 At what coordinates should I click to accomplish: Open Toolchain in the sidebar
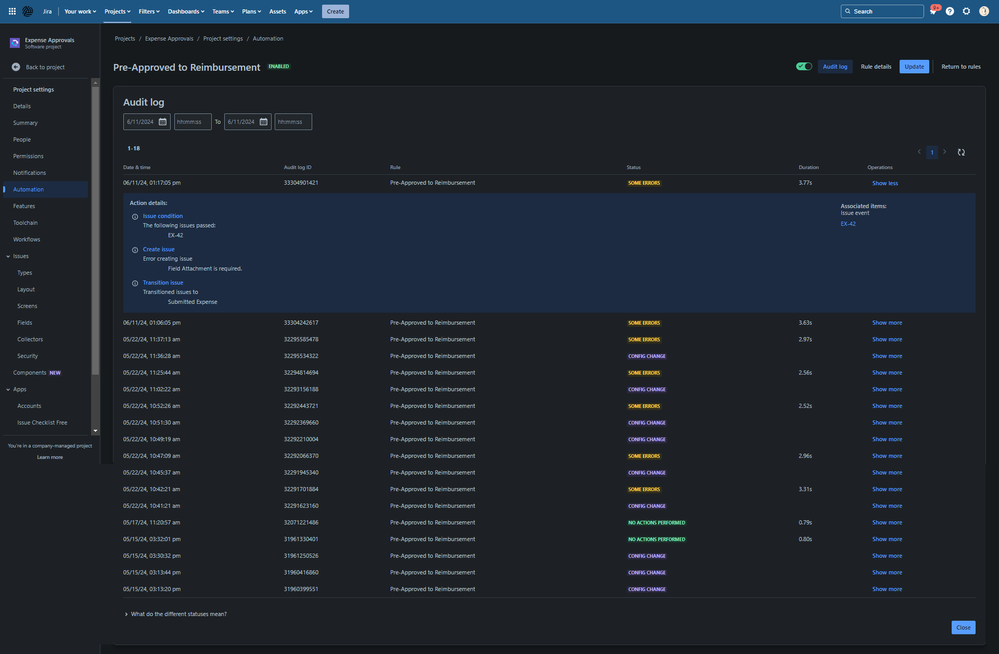pos(25,223)
